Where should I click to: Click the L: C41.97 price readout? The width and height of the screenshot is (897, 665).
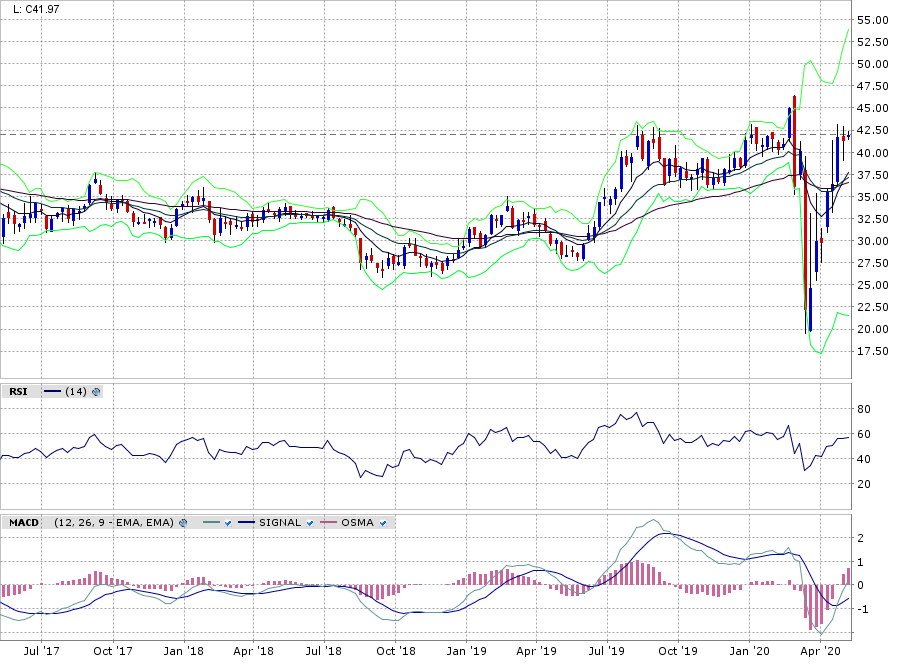pos(36,9)
